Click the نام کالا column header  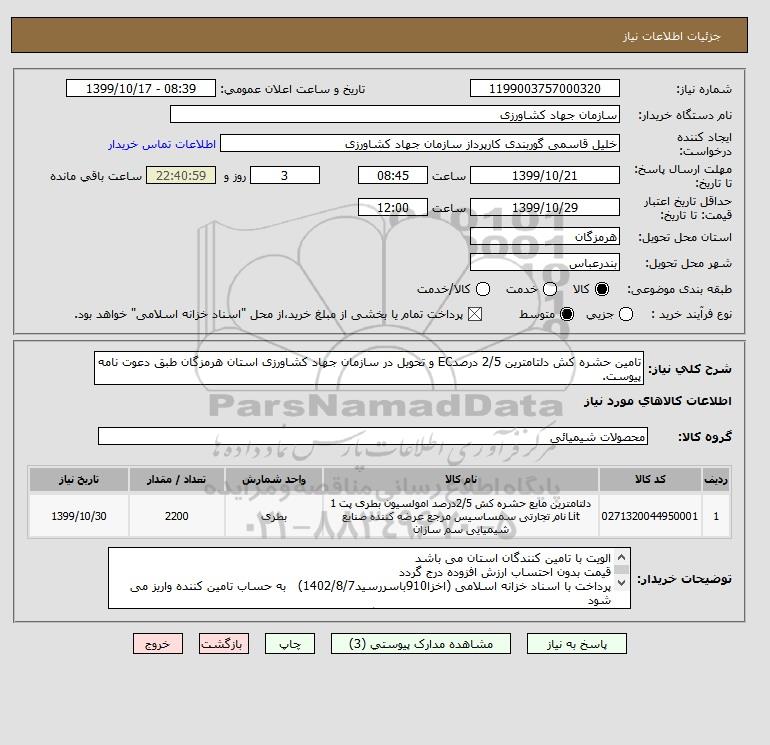(461, 479)
